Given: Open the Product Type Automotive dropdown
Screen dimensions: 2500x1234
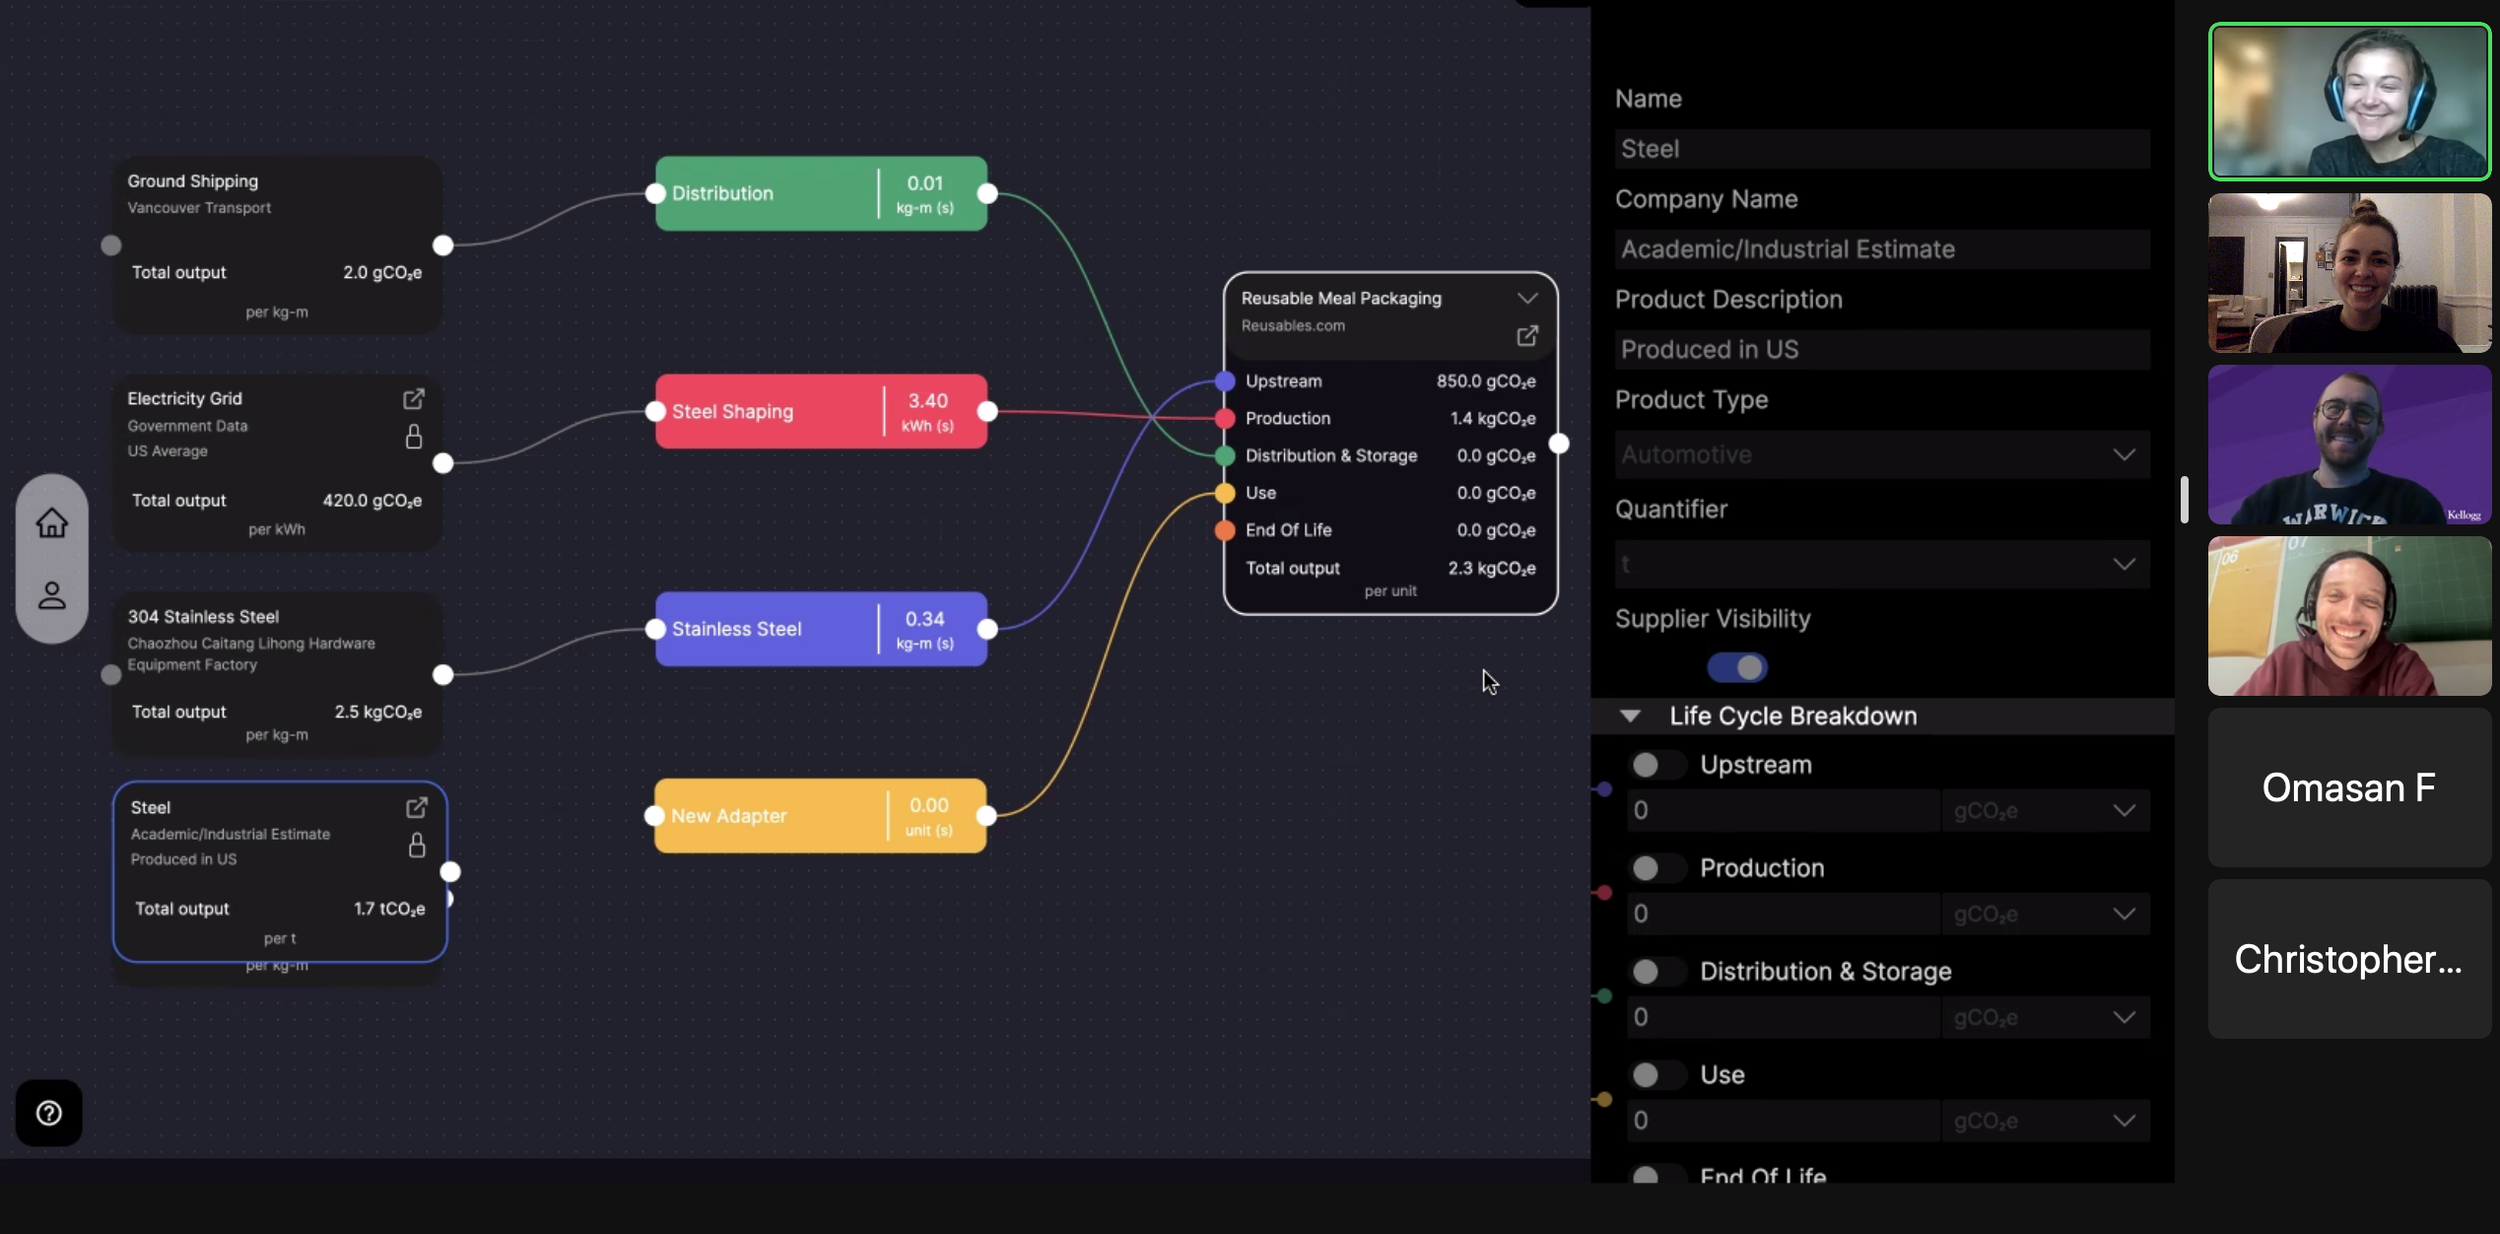Looking at the screenshot, I should coord(1881,455).
